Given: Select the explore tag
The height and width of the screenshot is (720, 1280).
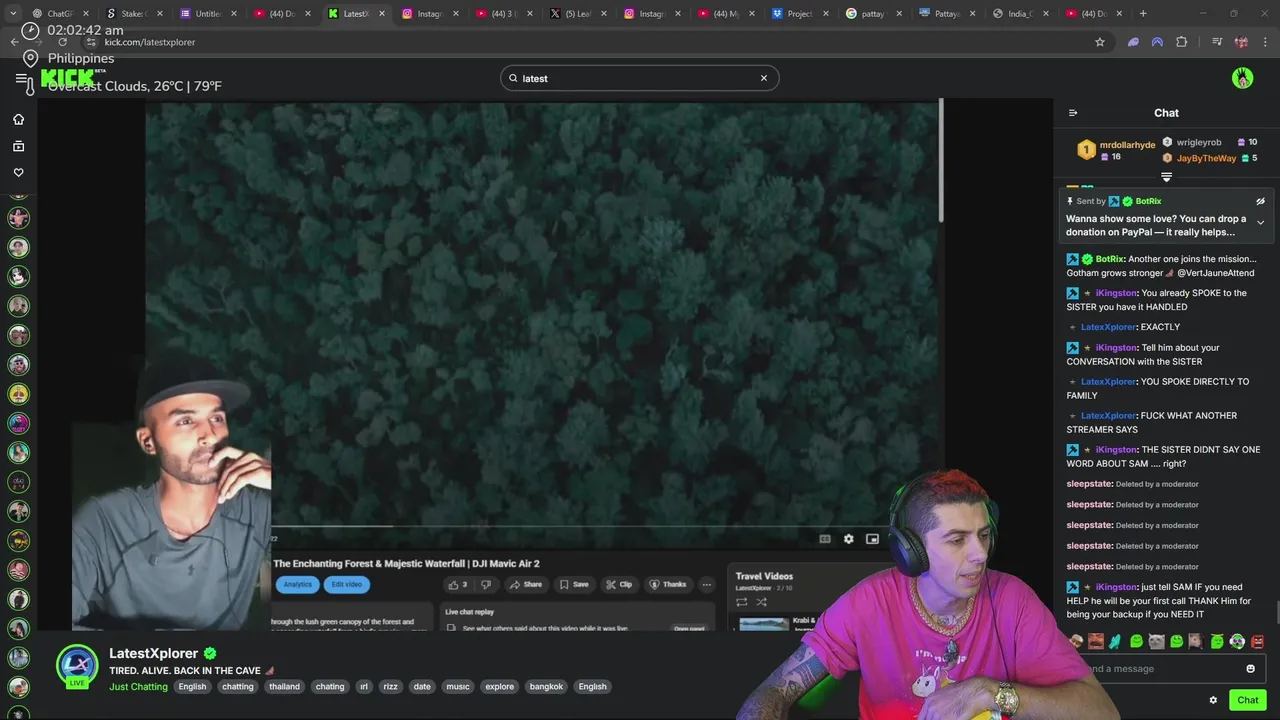Looking at the screenshot, I should point(500,687).
